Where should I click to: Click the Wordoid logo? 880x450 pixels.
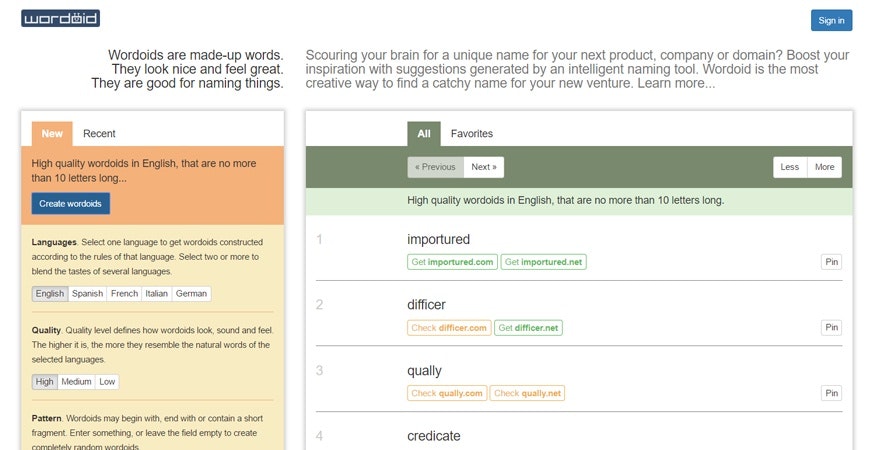click(60, 19)
